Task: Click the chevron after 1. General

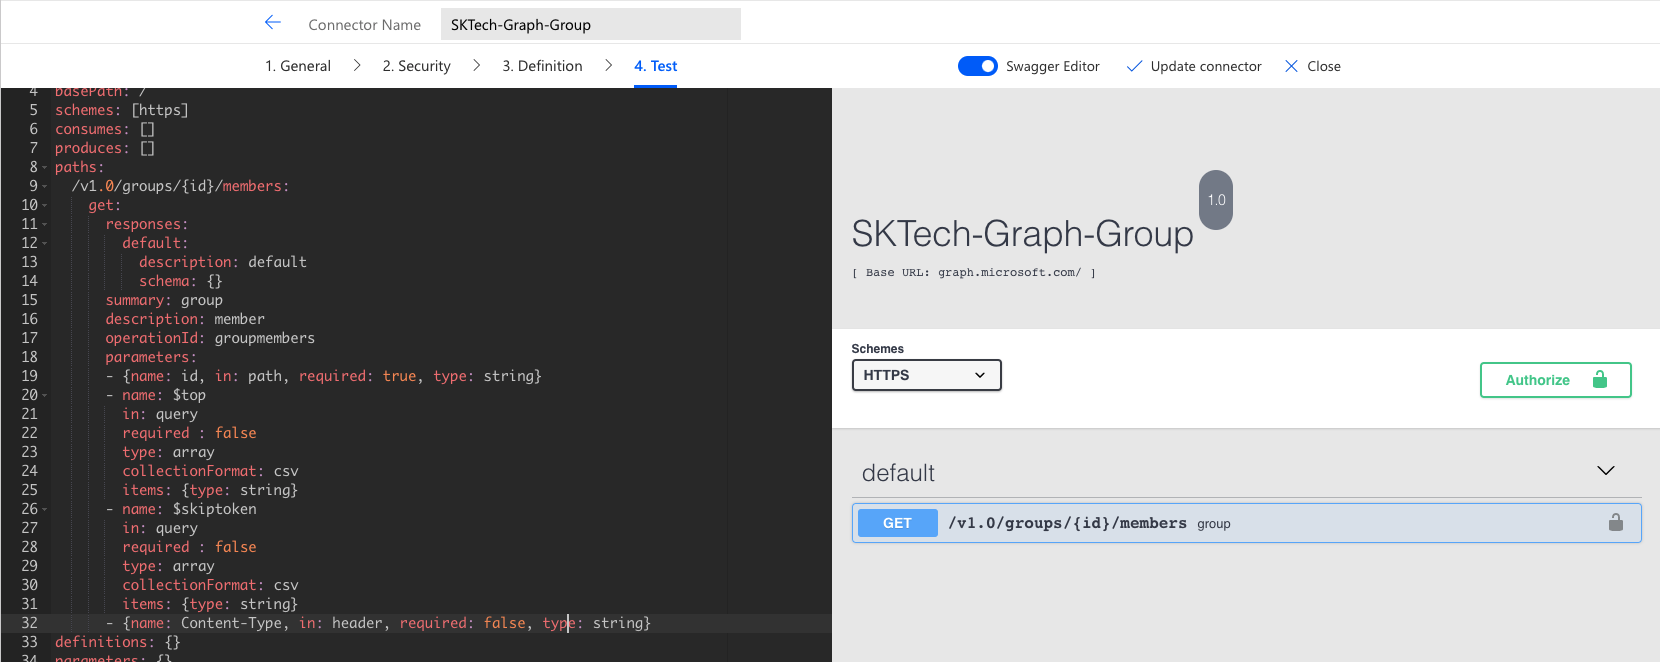Action: 357,66
